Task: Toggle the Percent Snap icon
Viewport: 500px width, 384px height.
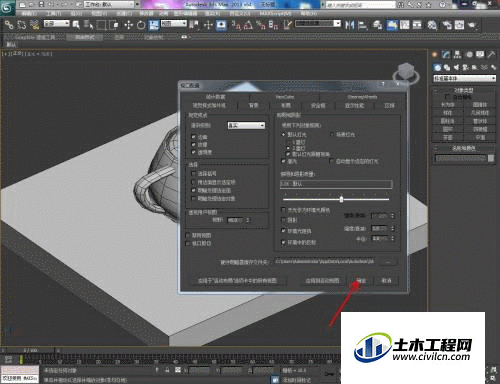Action: click(261, 25)
